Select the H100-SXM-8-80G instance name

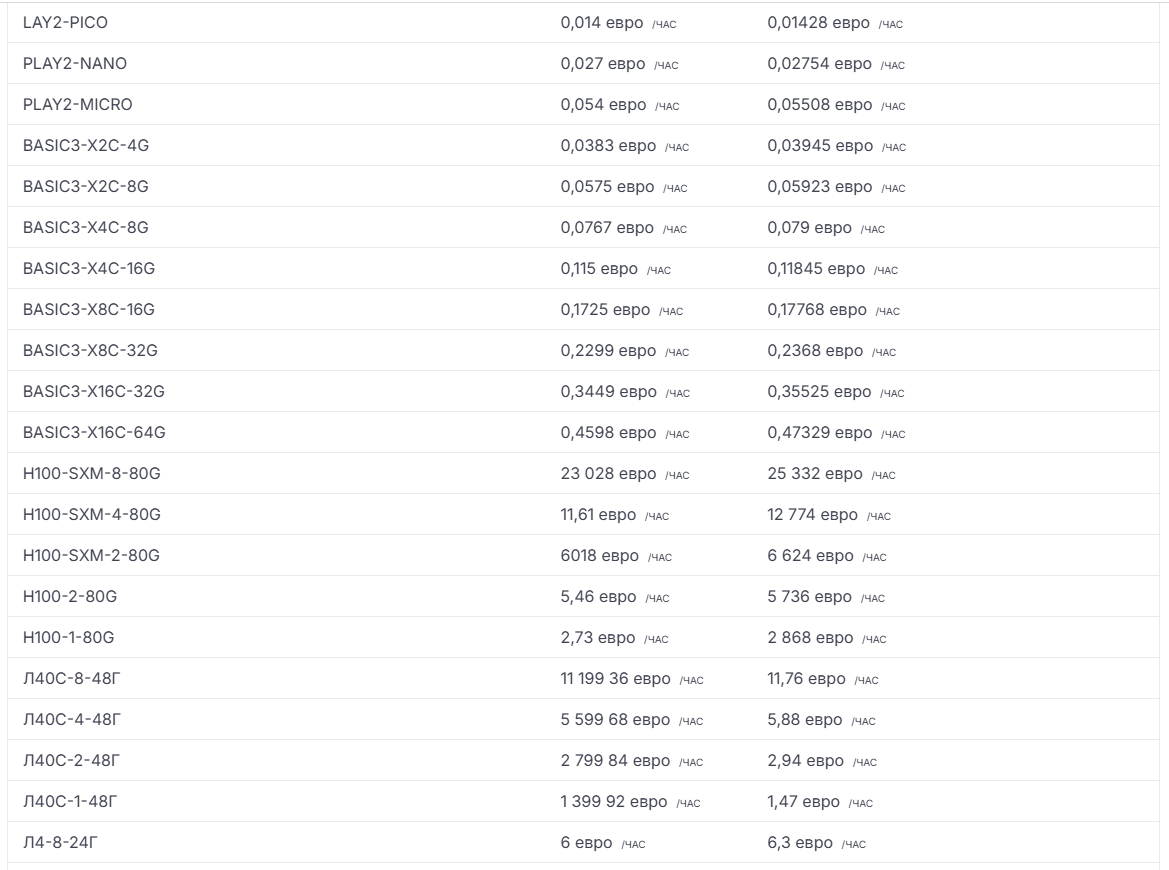coord(91,474)
